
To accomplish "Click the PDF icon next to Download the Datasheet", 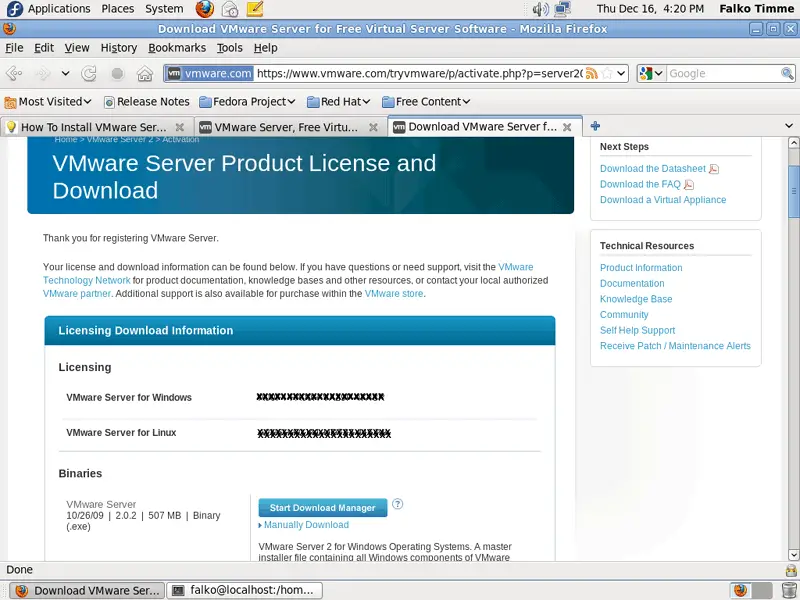I will (714, 169).
